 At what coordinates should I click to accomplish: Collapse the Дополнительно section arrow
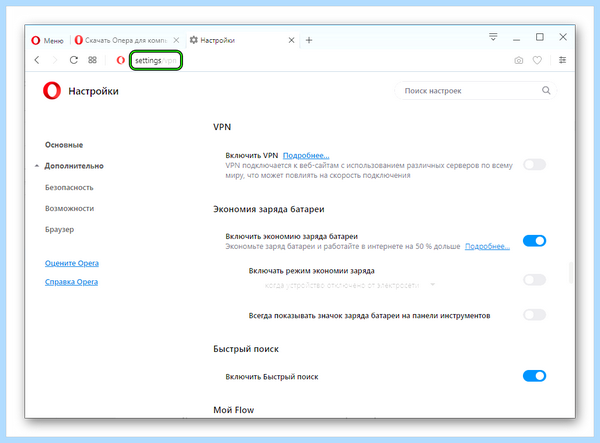[37, 166]
